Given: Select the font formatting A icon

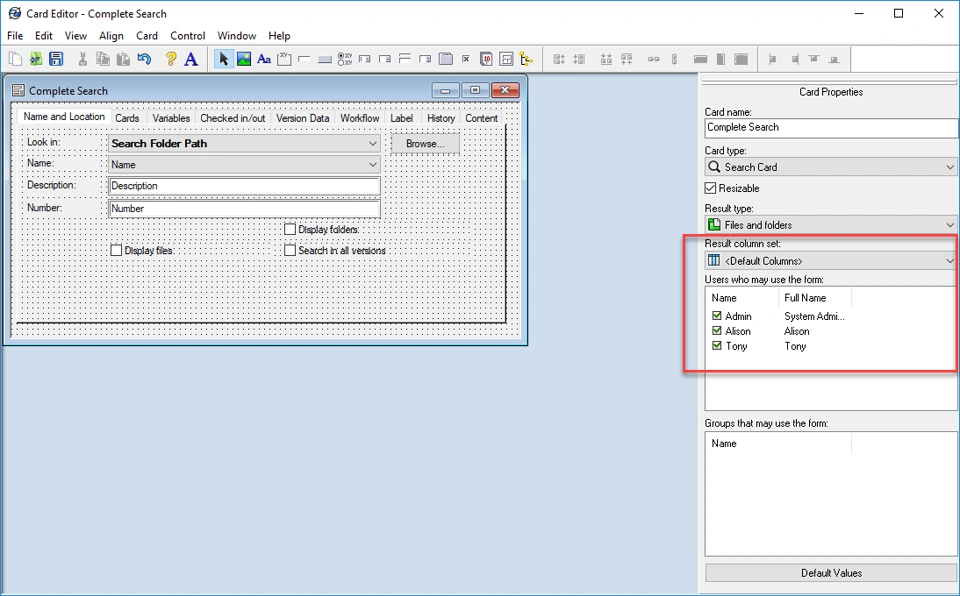Looking at the screenshot, I should tap(189, 58).
